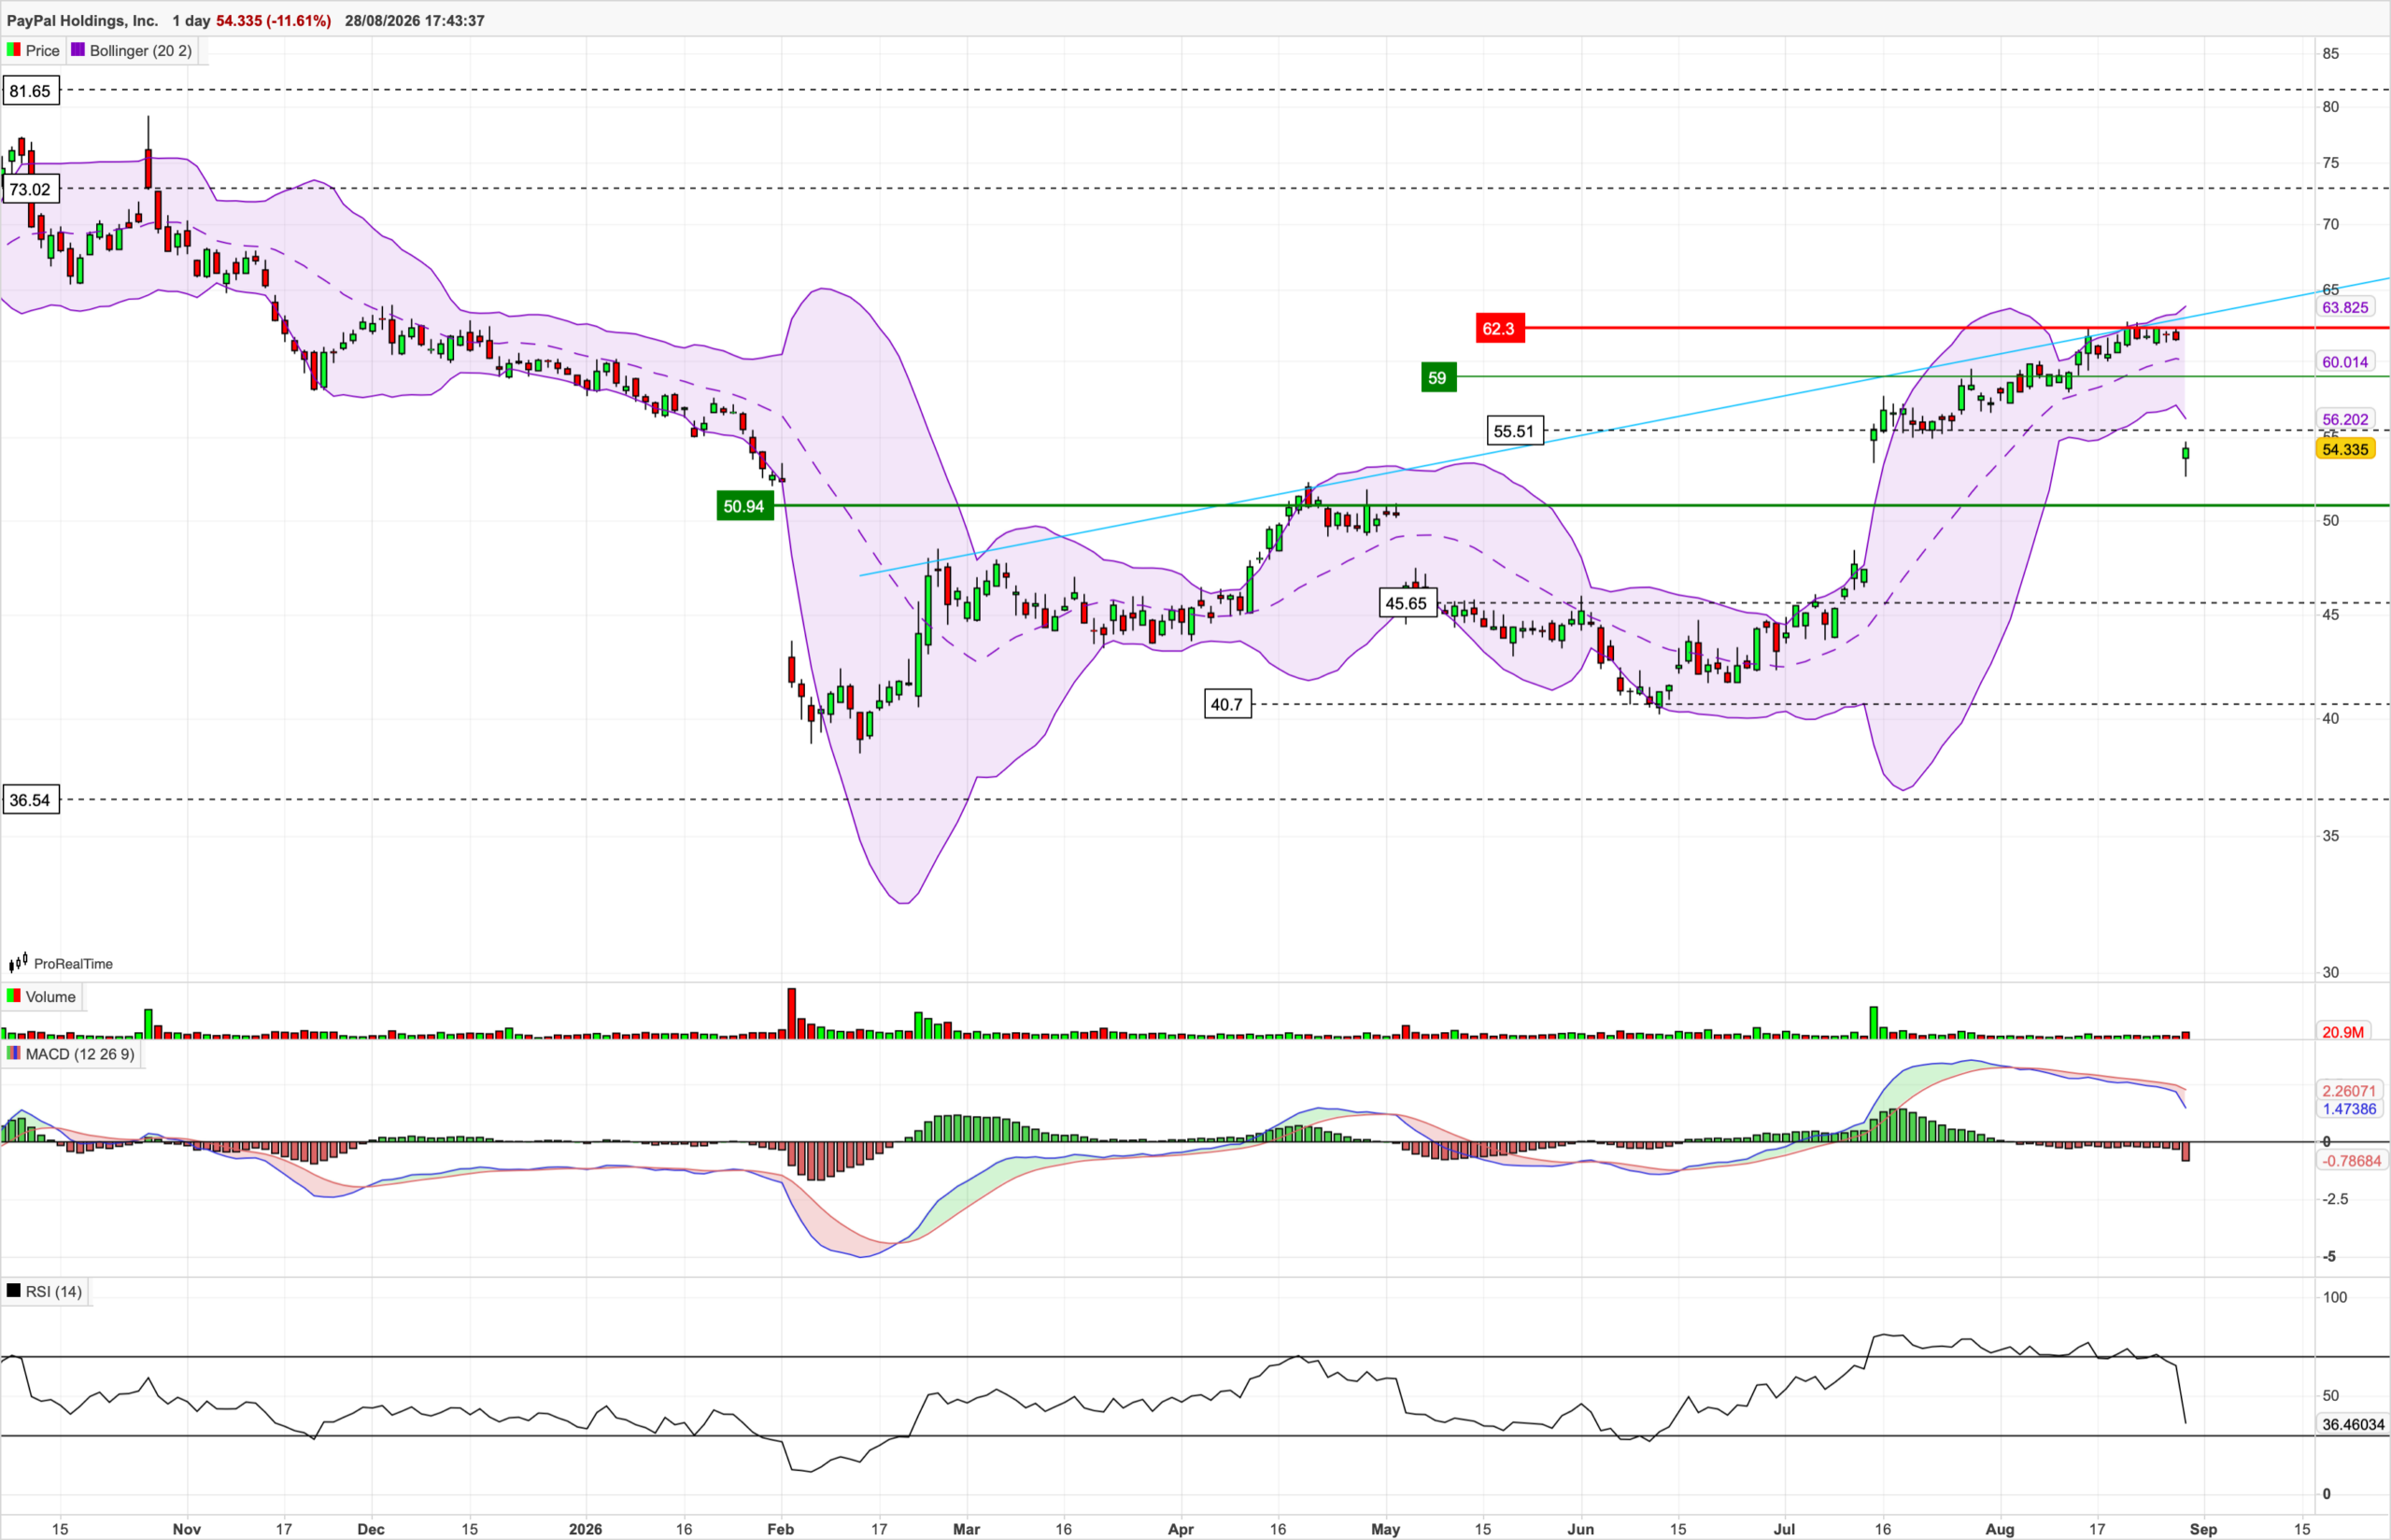Click the 56.202 lower Bollinger value tag

coord(2346,420)
